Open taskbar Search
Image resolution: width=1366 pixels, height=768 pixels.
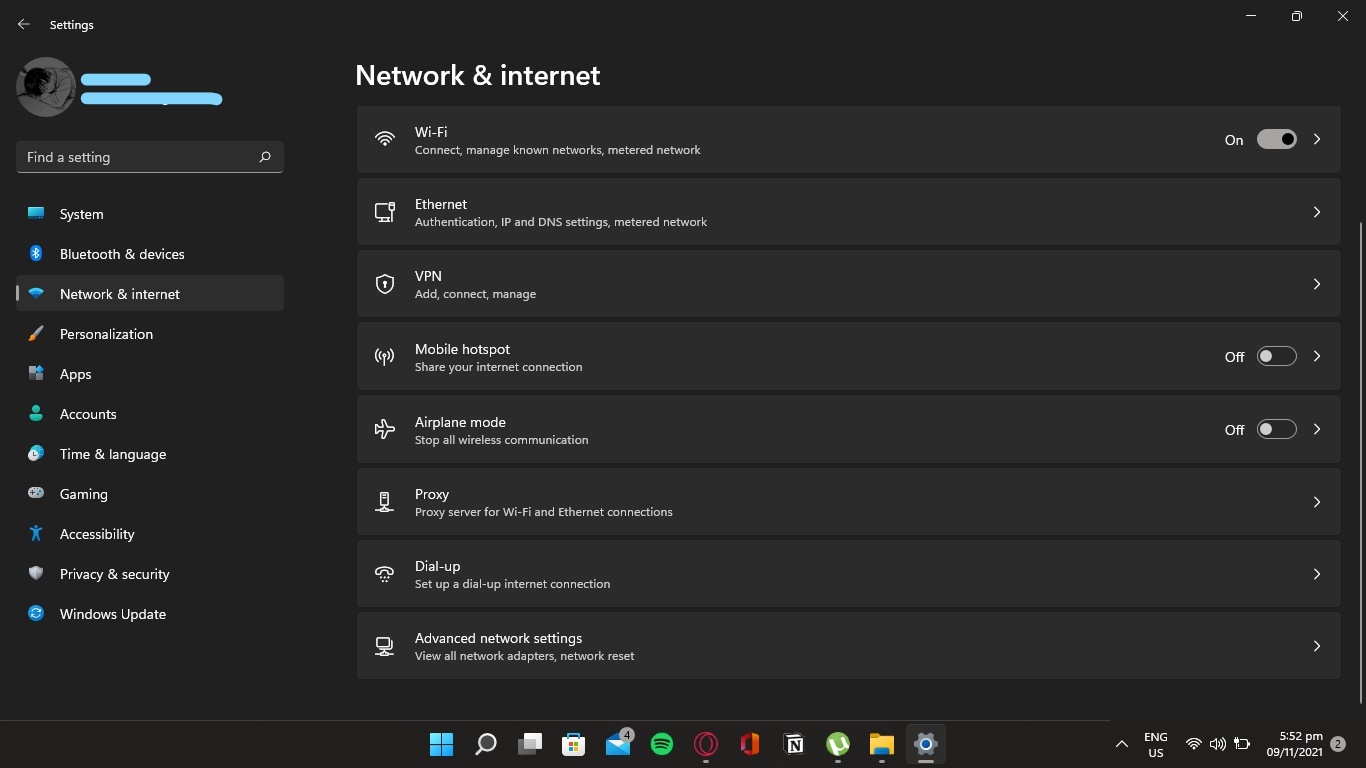click(486, 744)
